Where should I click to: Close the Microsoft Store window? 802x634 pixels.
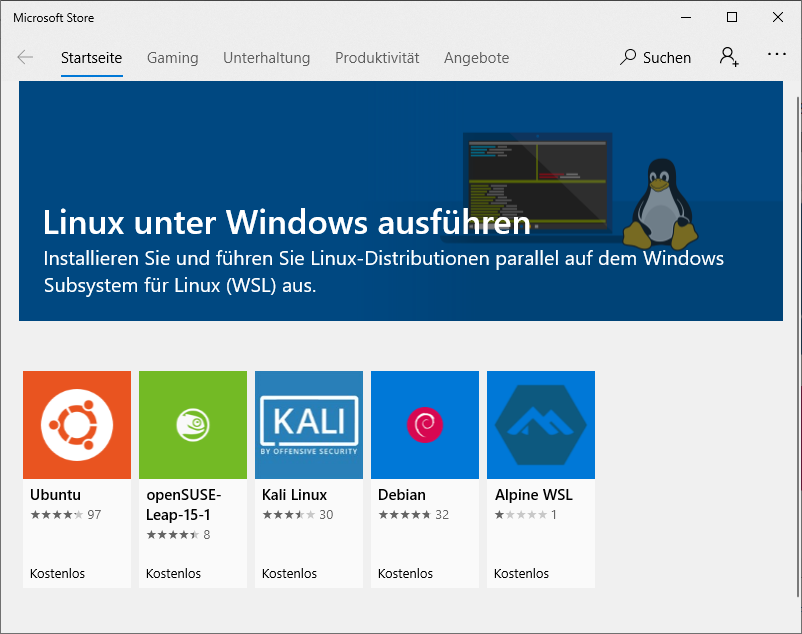(778, 17)
